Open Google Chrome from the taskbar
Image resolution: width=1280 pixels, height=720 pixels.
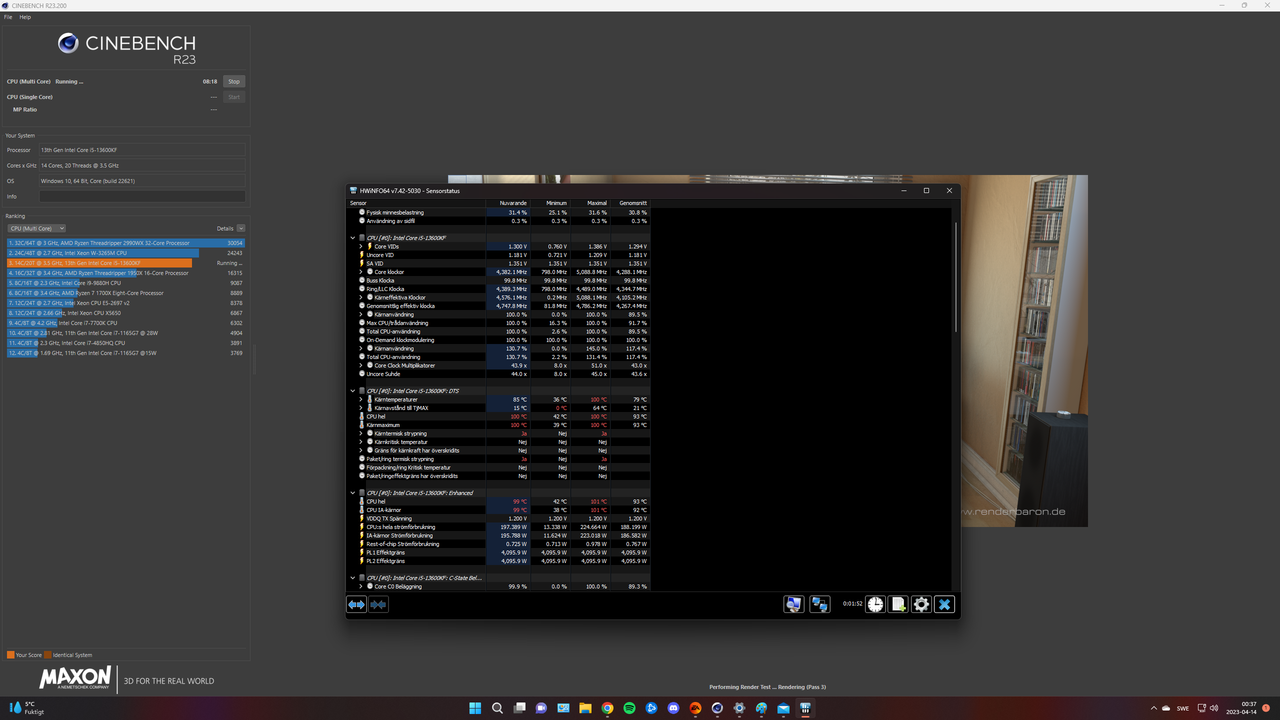[x=607, y=708]
